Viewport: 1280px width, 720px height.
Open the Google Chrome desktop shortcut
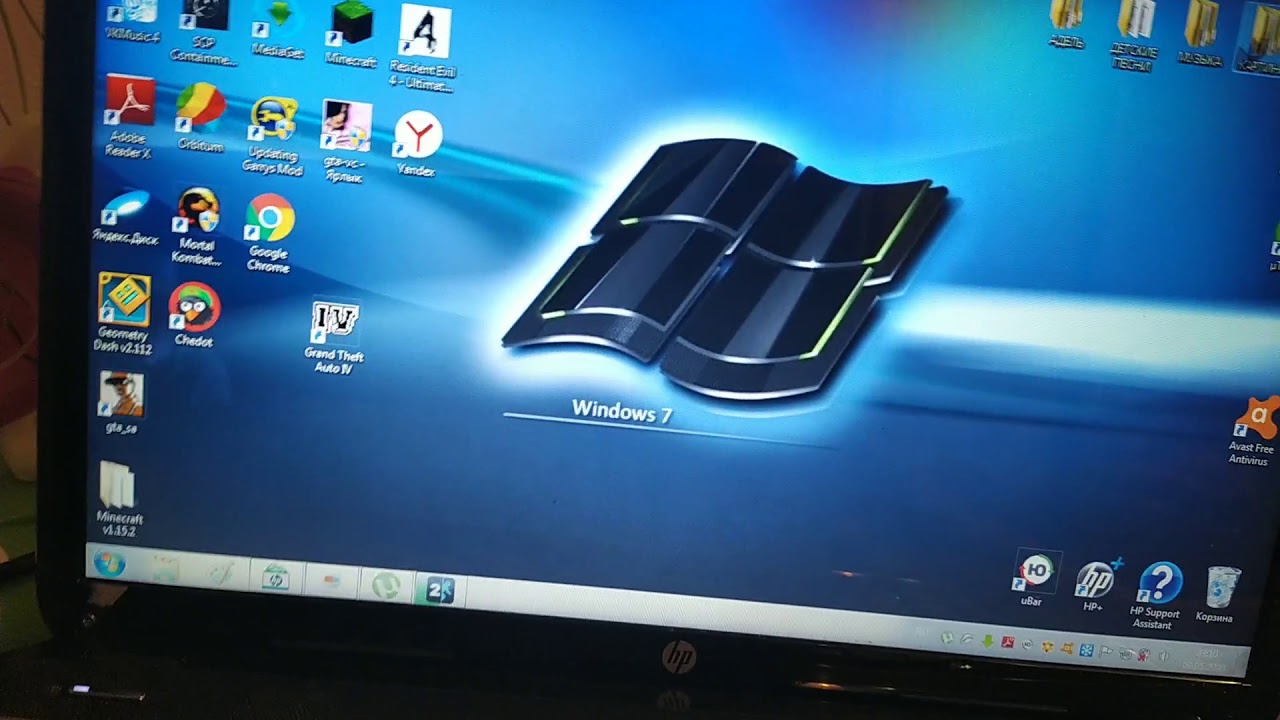(269, 233)
